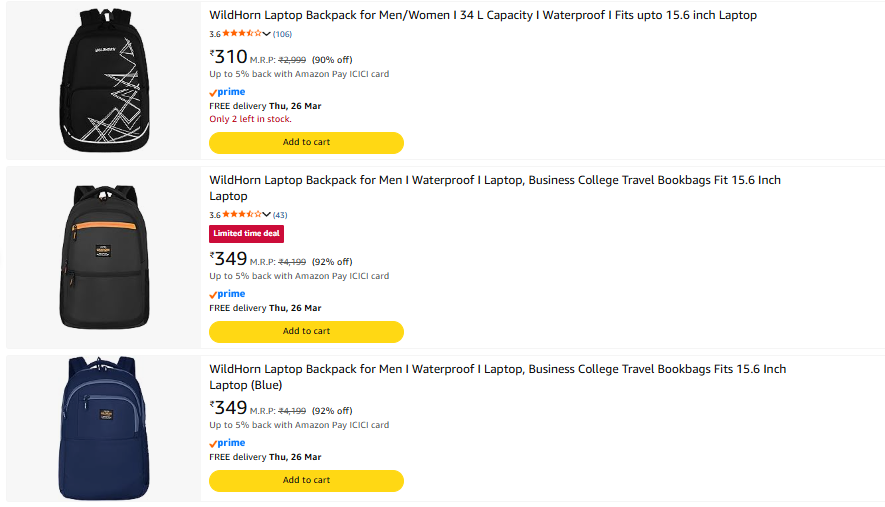The height and width of the screenshot is (507, 885).
Task: Open the blue backpack product image
Action: pyautogui.click(x=103, y=427)
